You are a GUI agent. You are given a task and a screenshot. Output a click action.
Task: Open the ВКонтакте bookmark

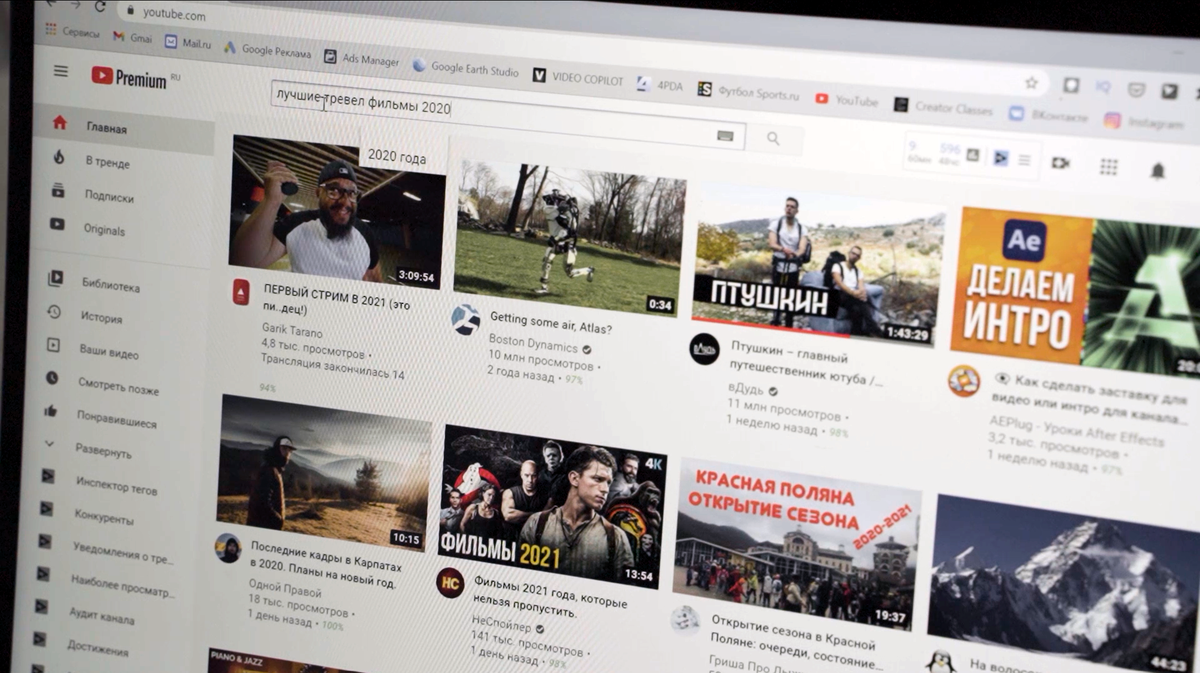pyautogui.click(x=1048, y=116)
